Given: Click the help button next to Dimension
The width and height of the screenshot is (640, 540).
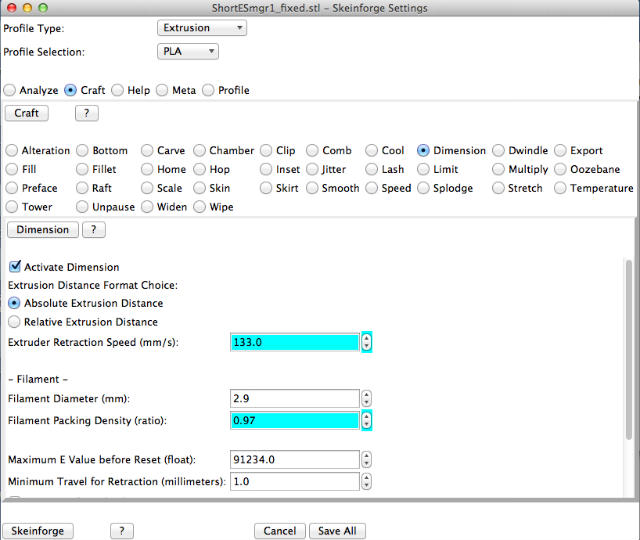Looking at the screenshot, I should (94, 230).
